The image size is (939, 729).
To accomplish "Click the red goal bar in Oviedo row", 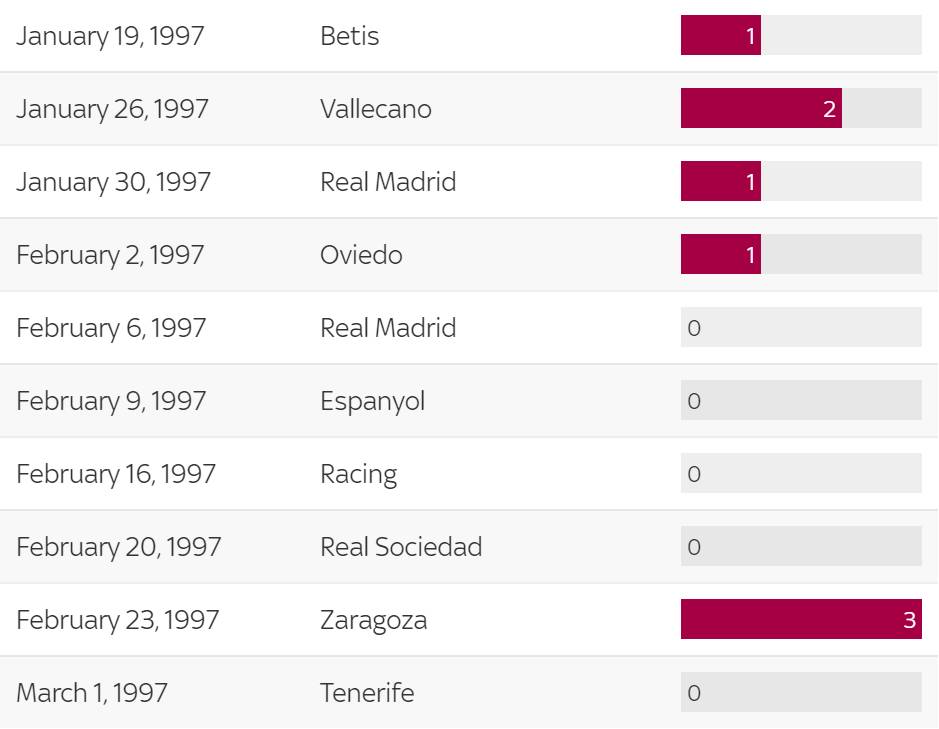I will tap(720, 254).
